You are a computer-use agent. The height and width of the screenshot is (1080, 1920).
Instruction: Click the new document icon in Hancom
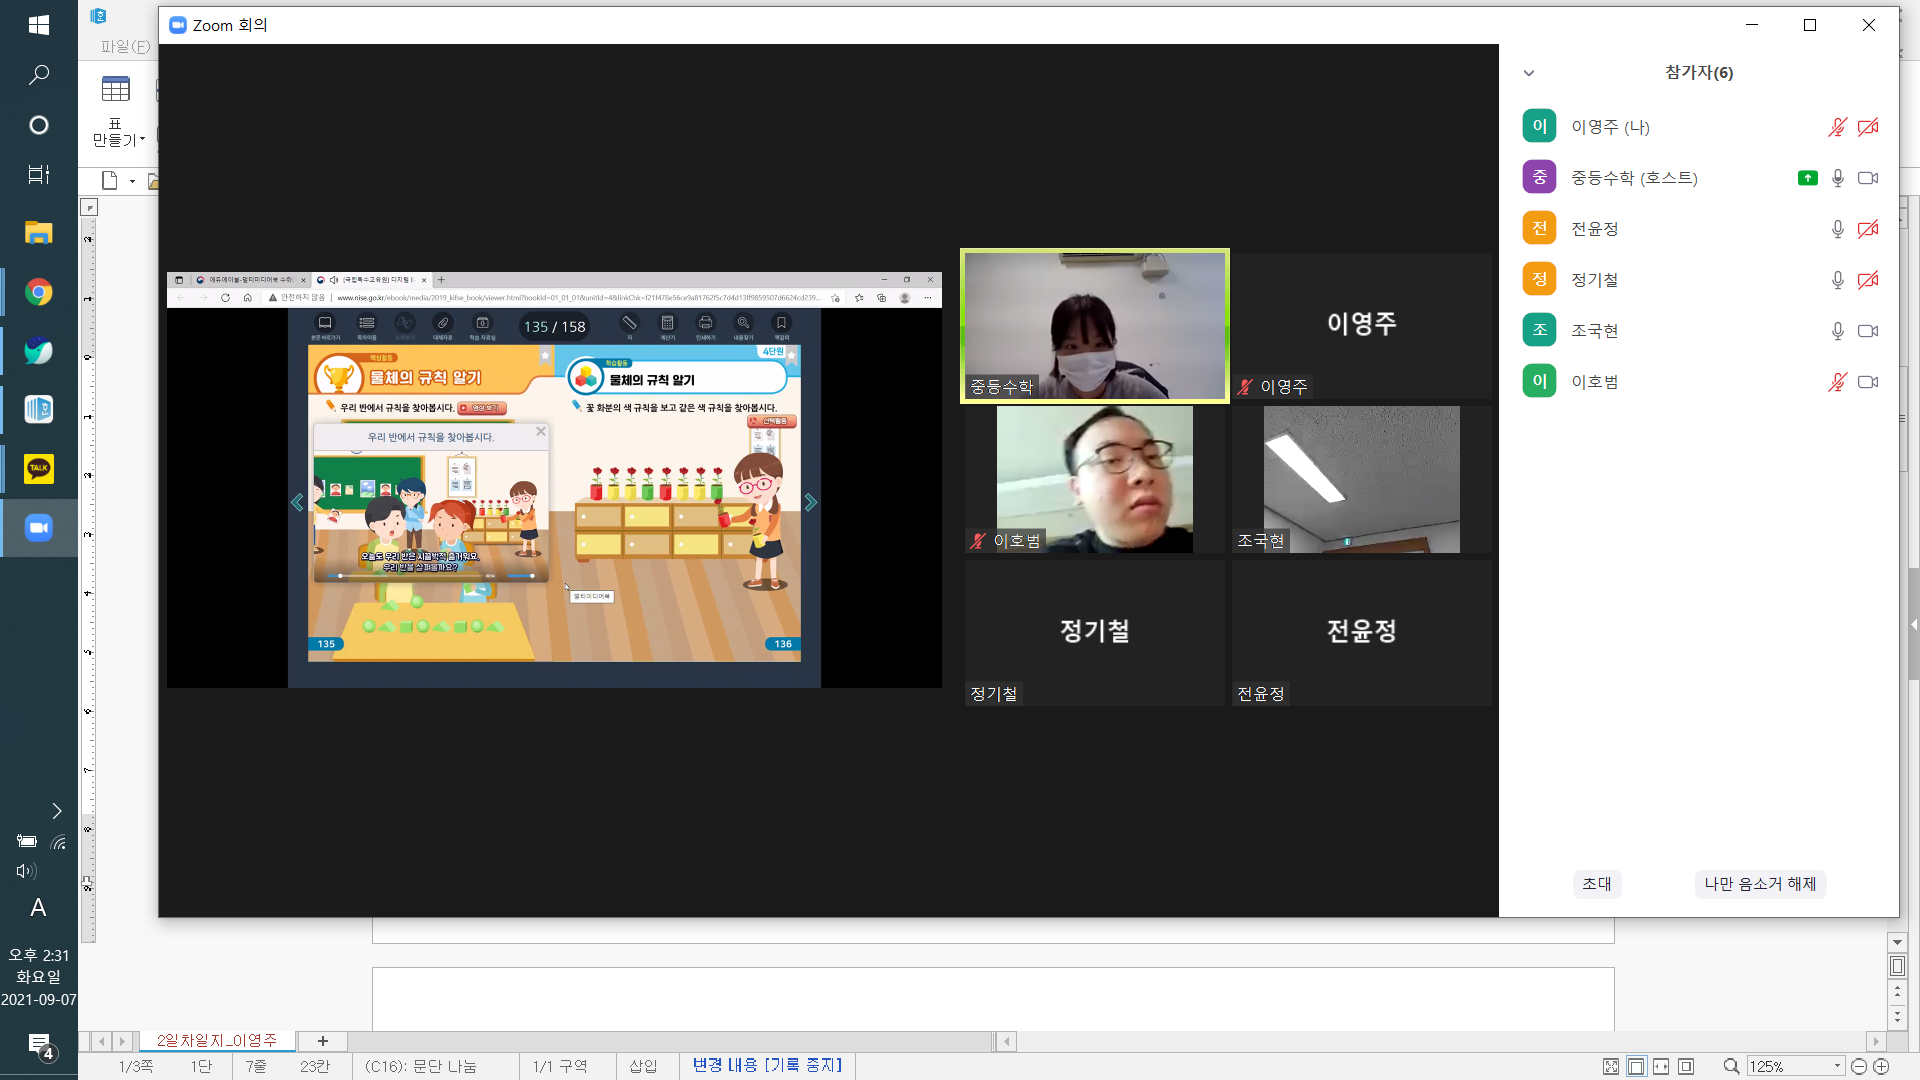tap(110, 181)
